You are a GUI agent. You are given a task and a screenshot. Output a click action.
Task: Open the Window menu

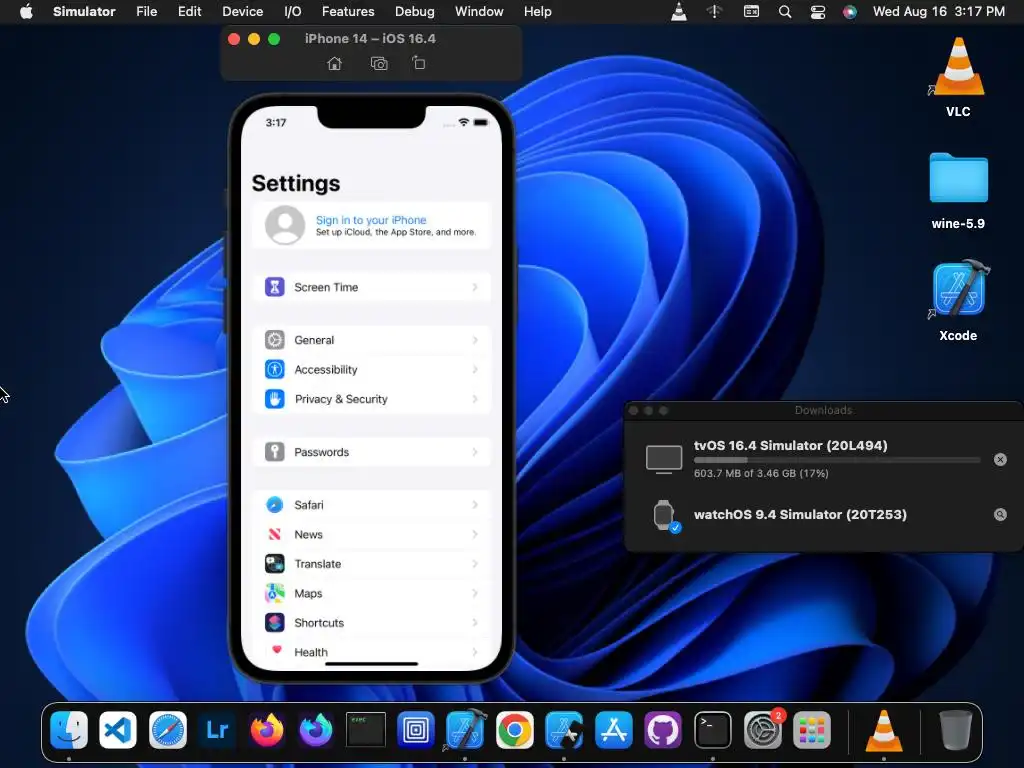(479, 11)
